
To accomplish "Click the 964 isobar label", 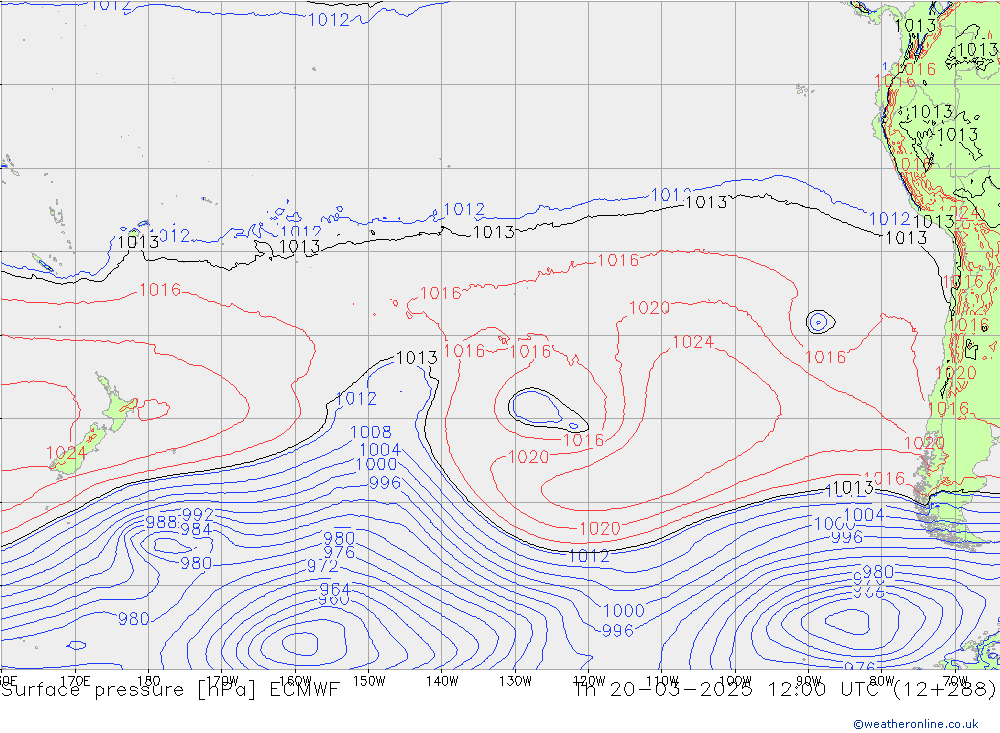I will (335, 589).
